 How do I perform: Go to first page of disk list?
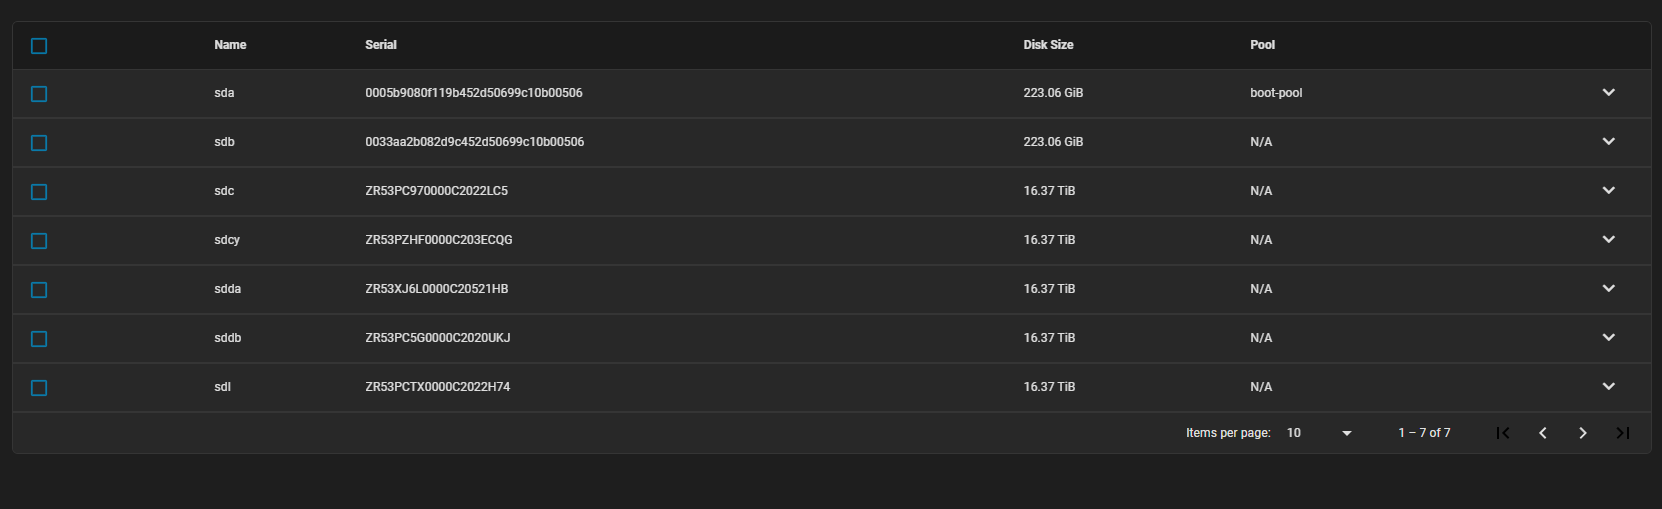point(1503,433)
